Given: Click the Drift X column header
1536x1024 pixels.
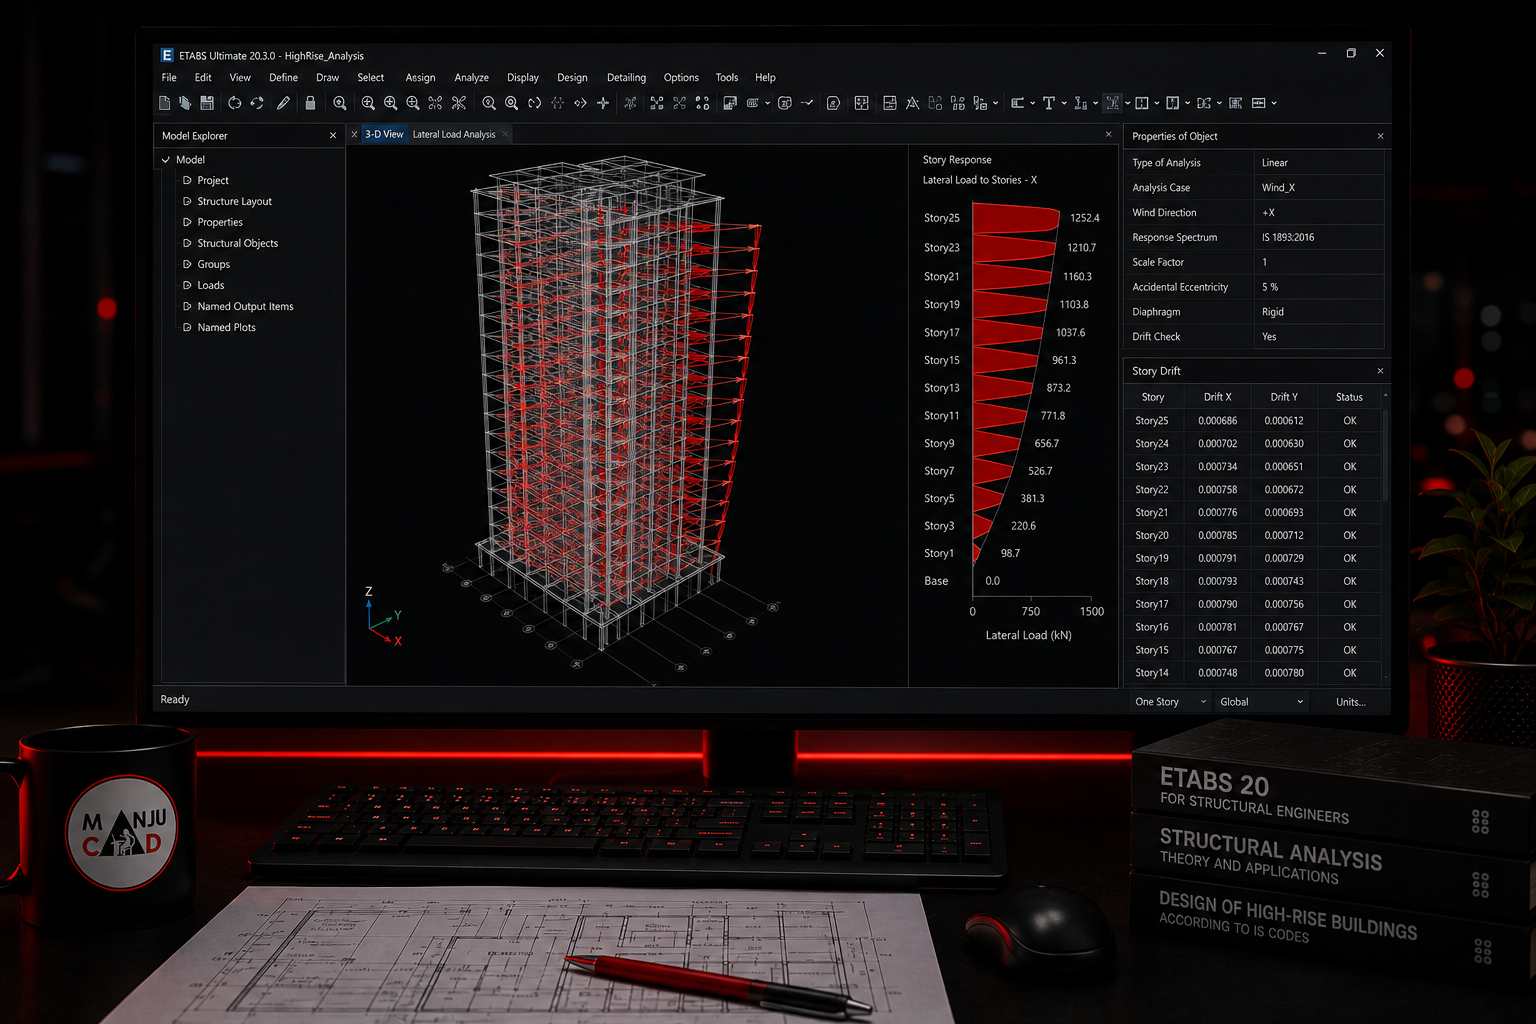Looking at the screenshot, I should tap(1217, 397).
